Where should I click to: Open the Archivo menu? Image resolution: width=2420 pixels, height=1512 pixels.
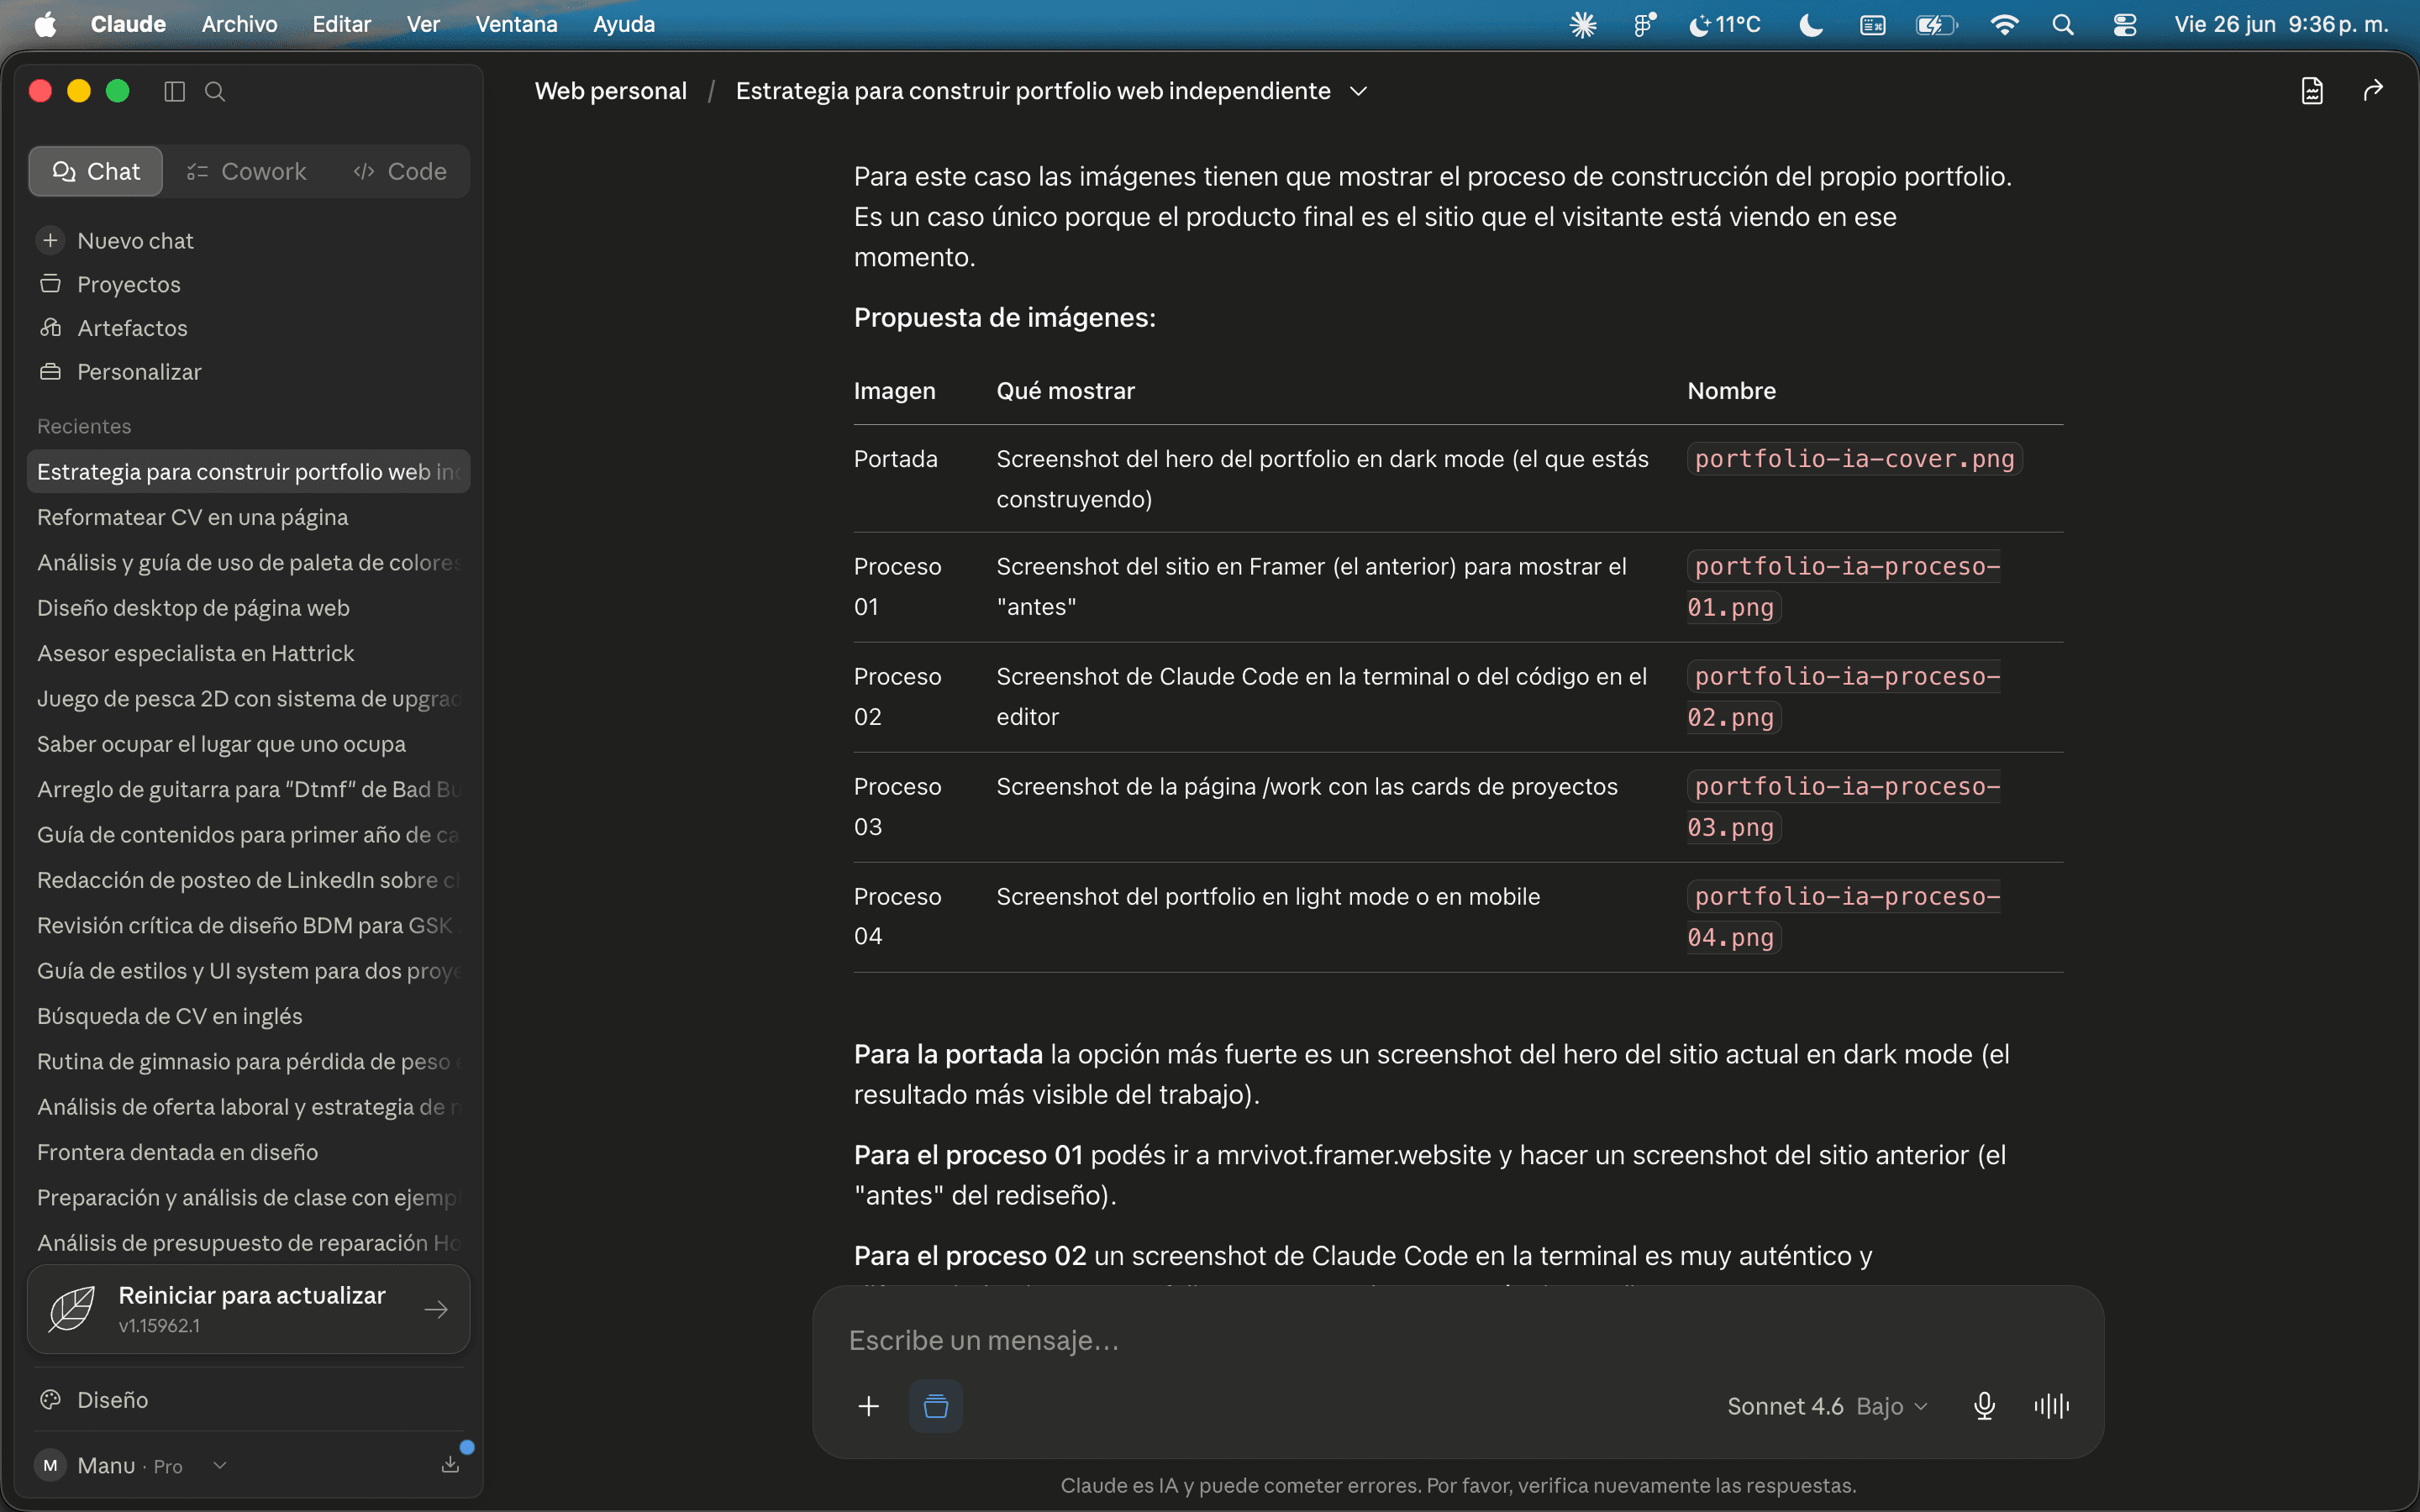[239, 24]
